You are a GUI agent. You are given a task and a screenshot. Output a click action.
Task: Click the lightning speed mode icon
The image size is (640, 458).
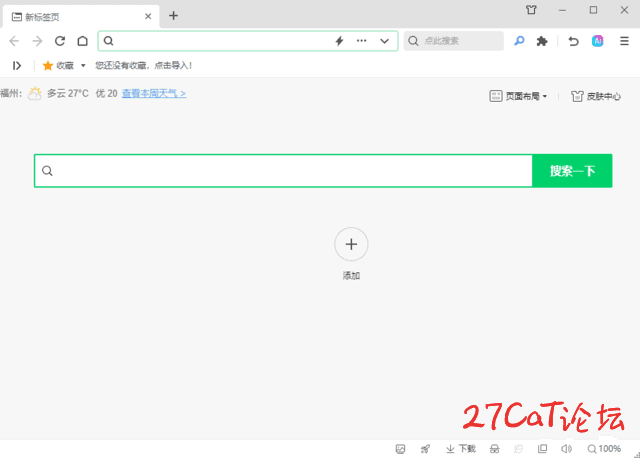[x=339, y=41]
